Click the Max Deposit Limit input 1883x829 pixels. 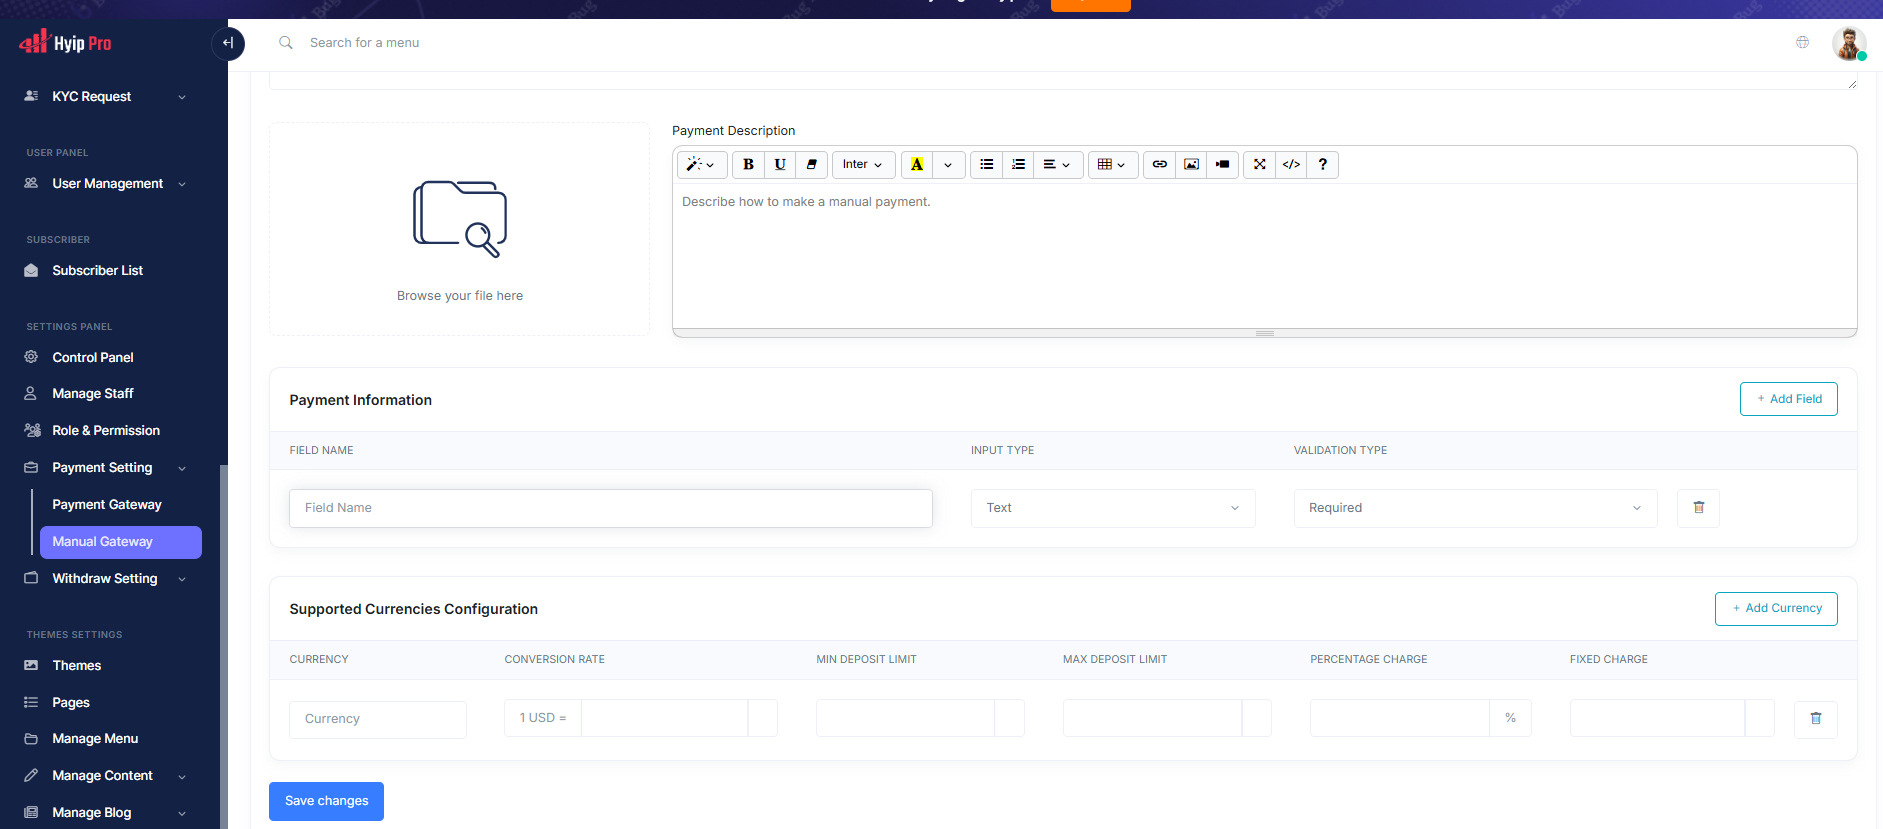pyautogui.click(x=1152, y=719)
